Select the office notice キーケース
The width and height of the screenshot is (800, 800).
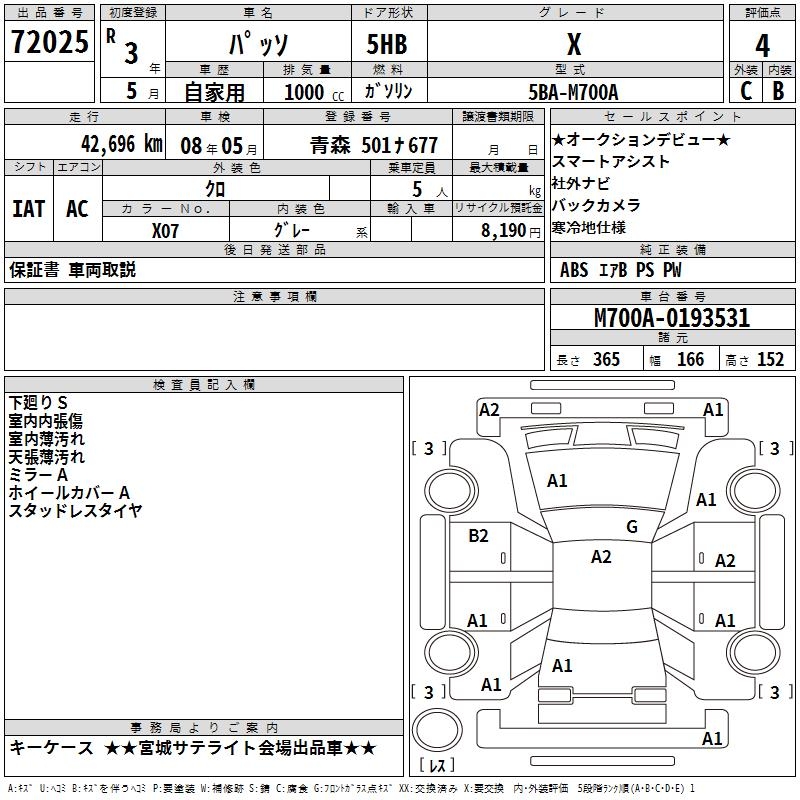[x=52, y=748]
